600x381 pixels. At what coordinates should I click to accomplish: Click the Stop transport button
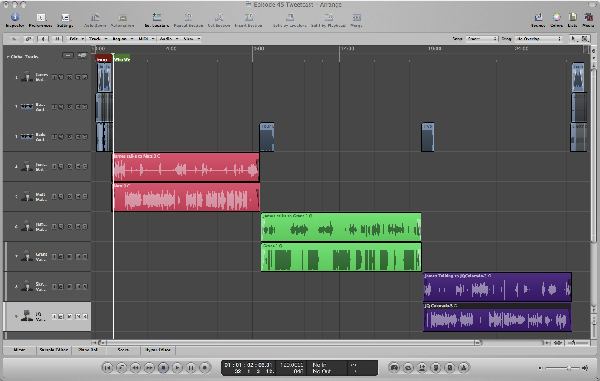point(163,368)
